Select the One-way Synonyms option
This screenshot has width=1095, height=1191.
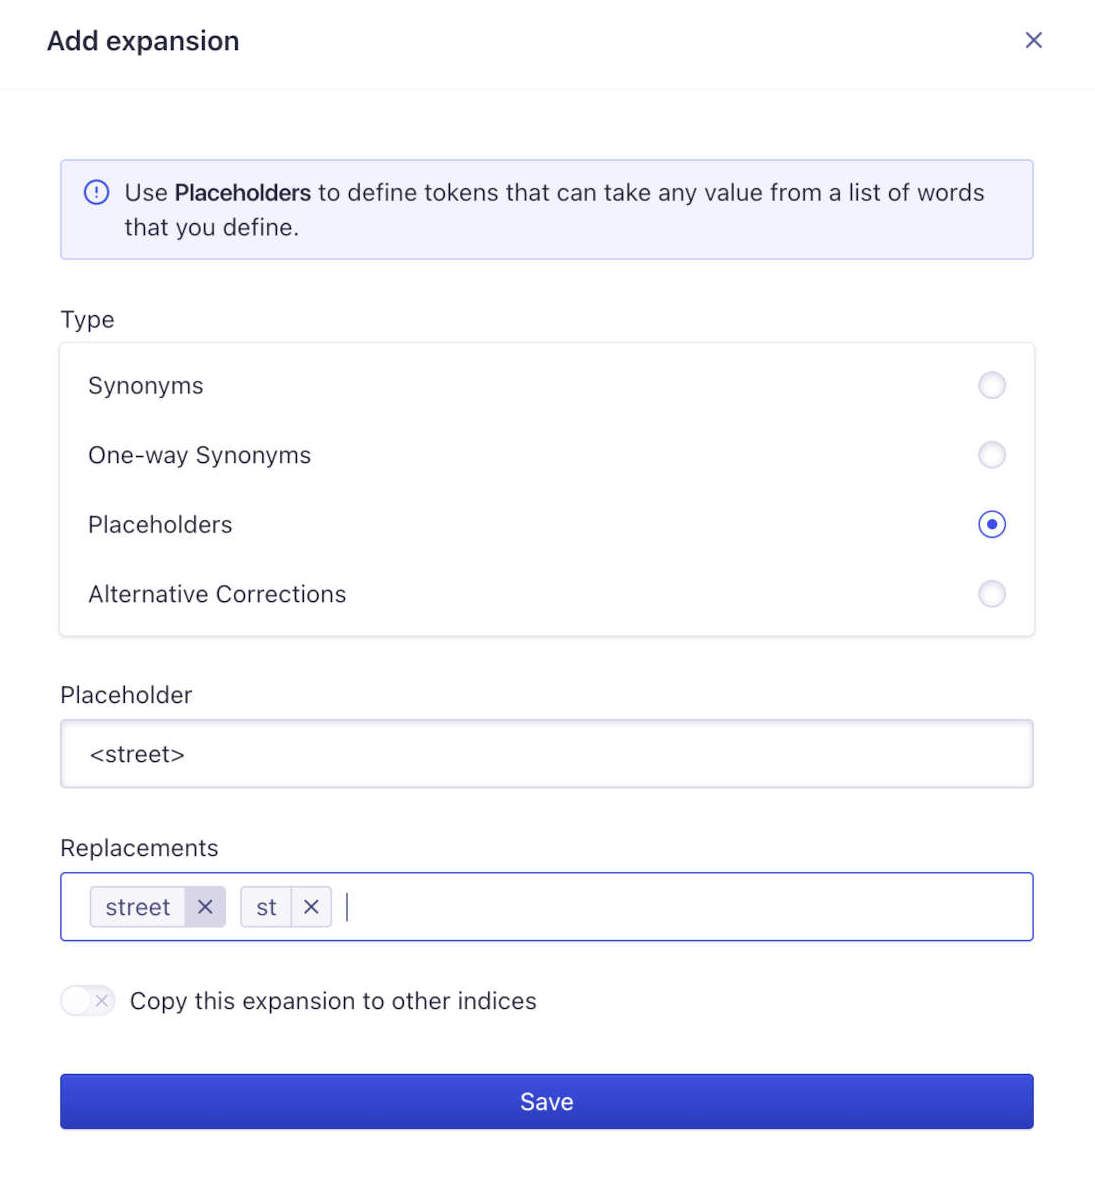[991, 455]
